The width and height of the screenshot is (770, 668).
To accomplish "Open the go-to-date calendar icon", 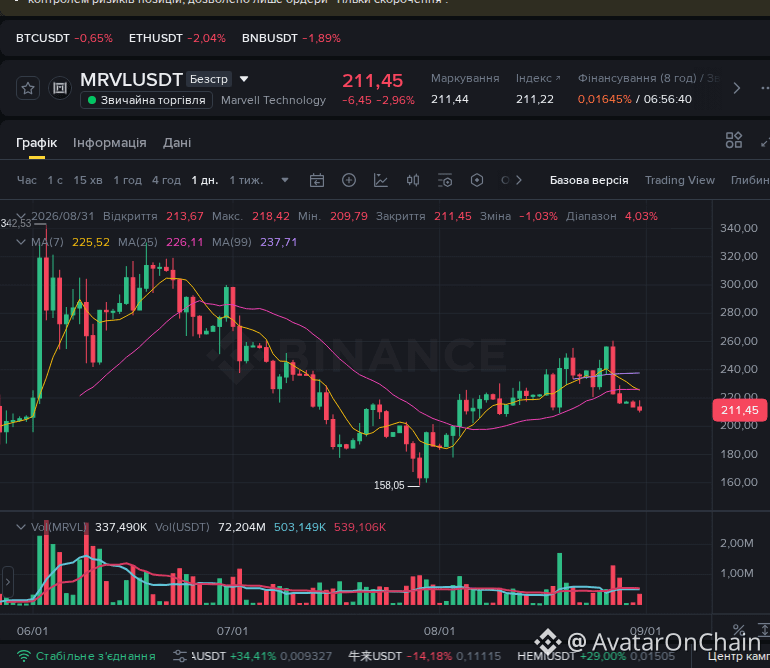I will pyautogui.click(x=317, y=180).
